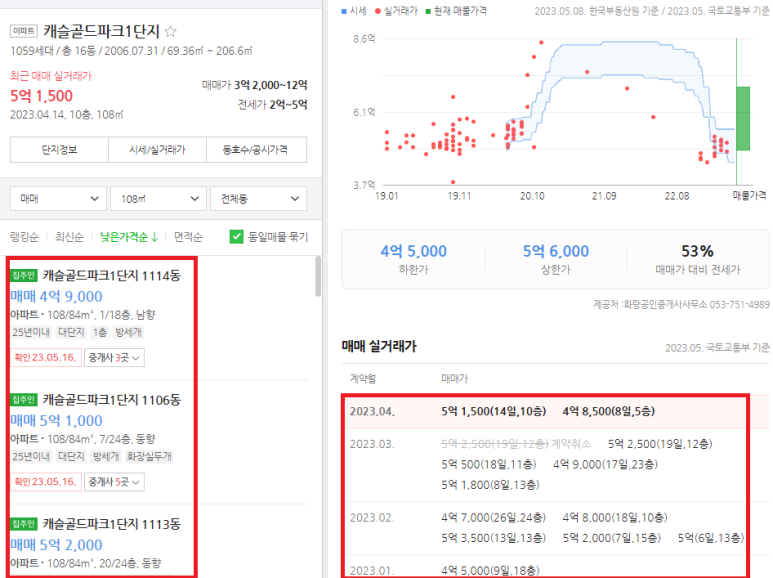This screenshot has height=578, width=773.
Task: Click the 확인23.05.16. tag on 1106동
Action: point(45,482)
